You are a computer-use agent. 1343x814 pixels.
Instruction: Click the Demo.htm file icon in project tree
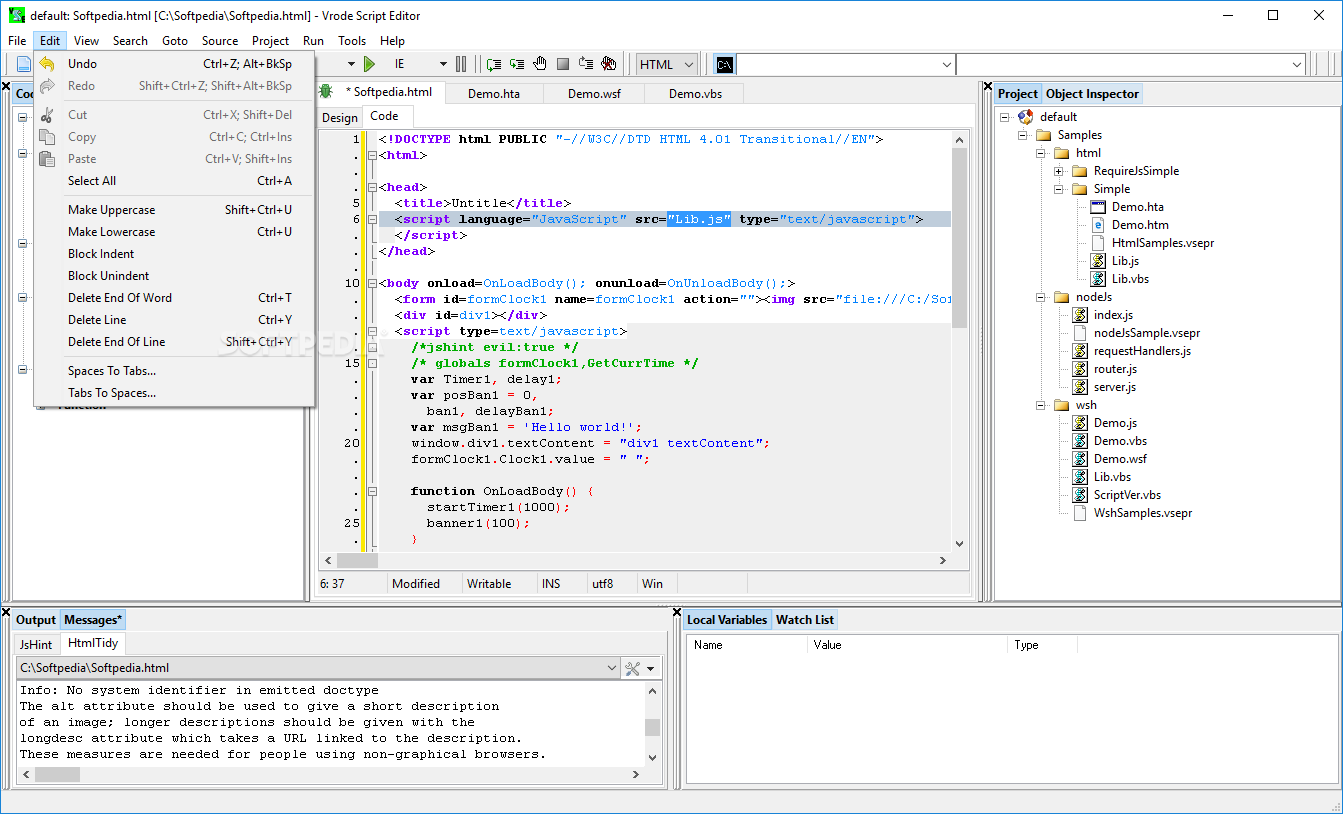coord(1098,225)
